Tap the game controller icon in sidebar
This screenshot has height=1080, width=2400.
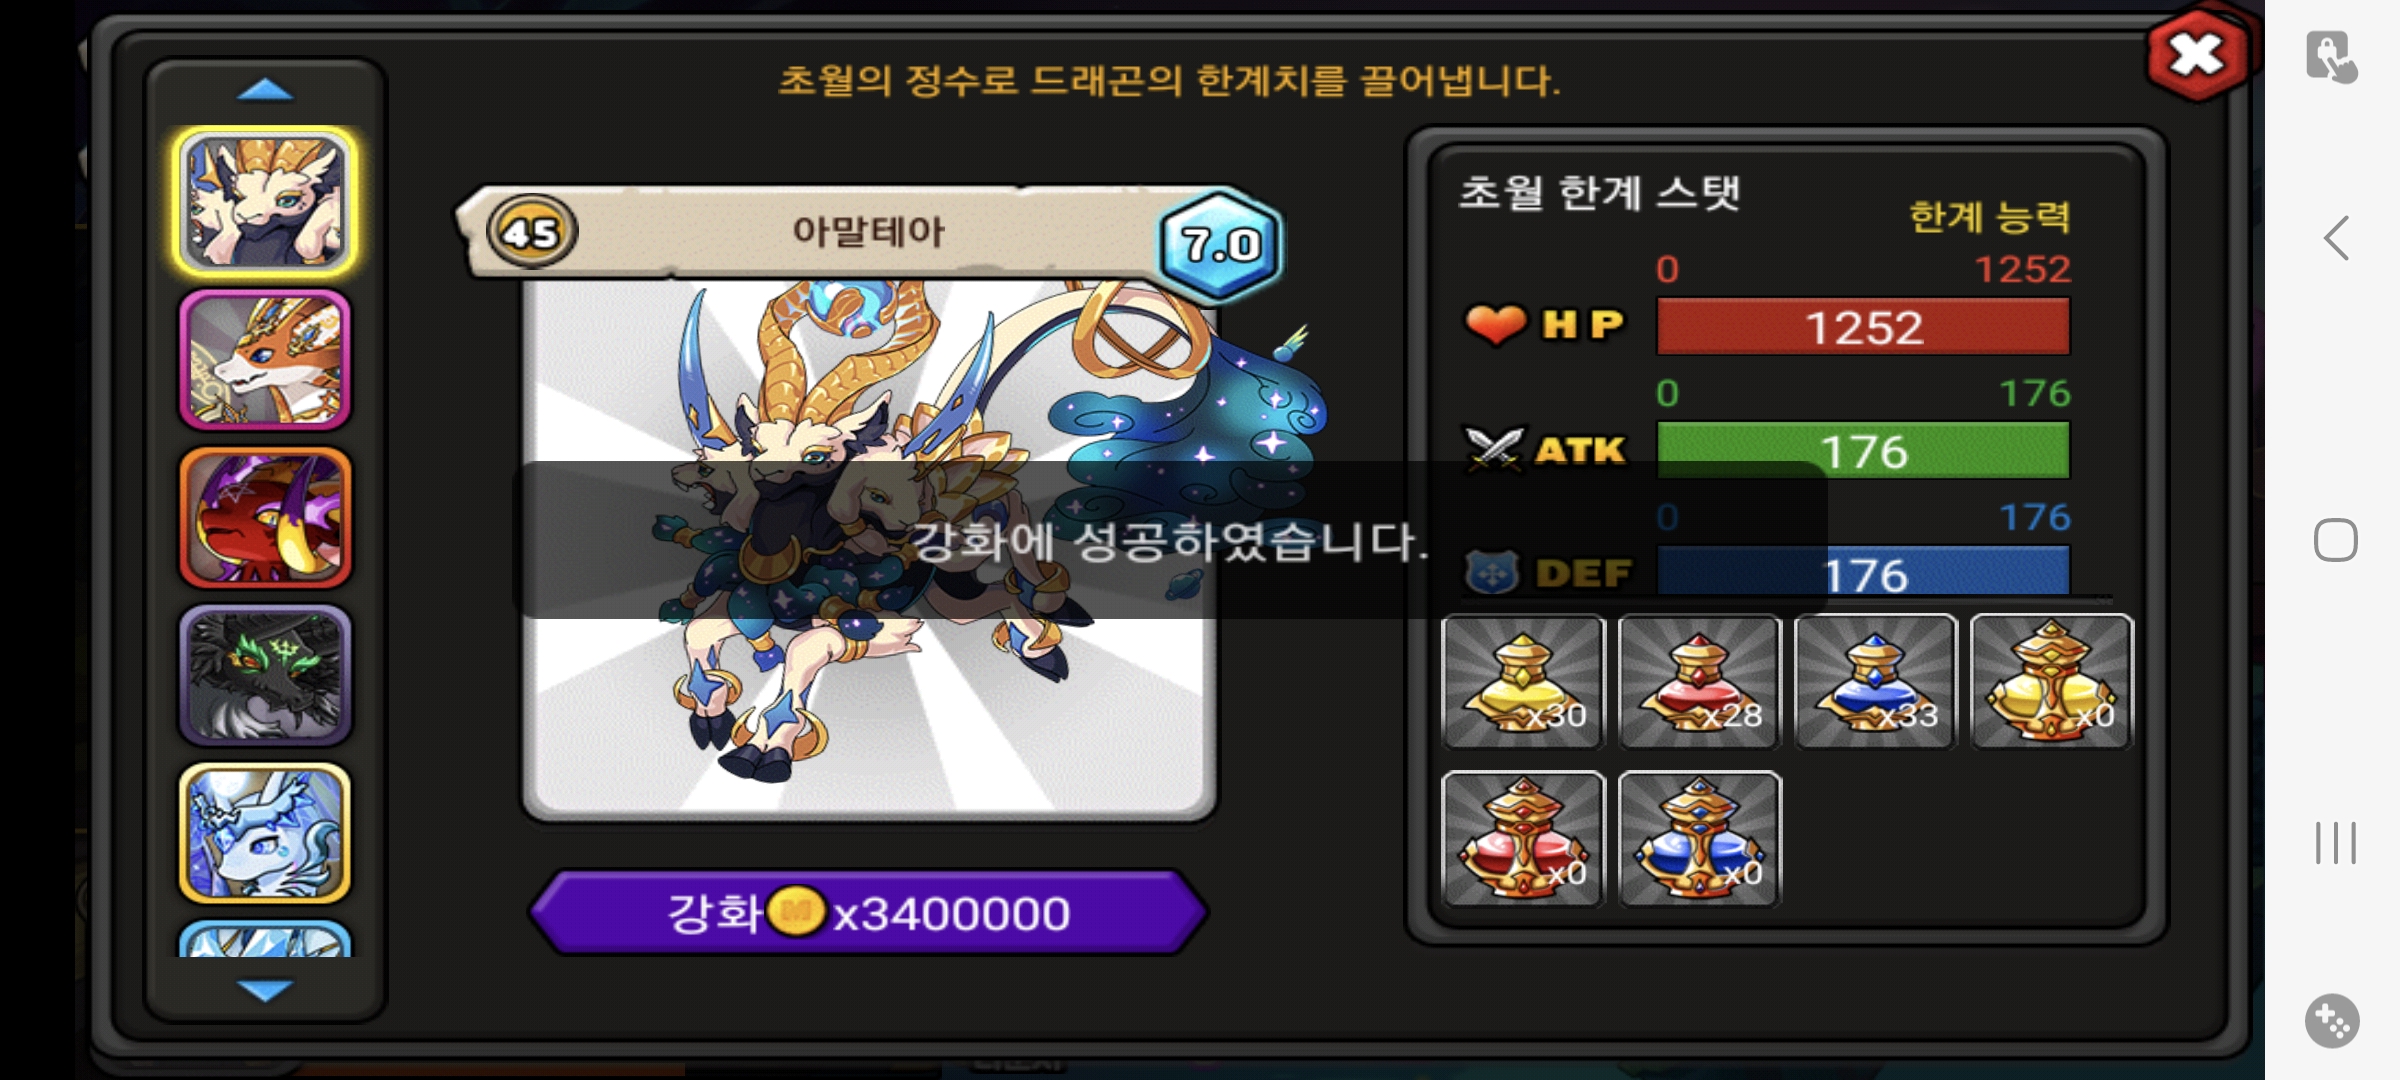tap(2333, 1021)
